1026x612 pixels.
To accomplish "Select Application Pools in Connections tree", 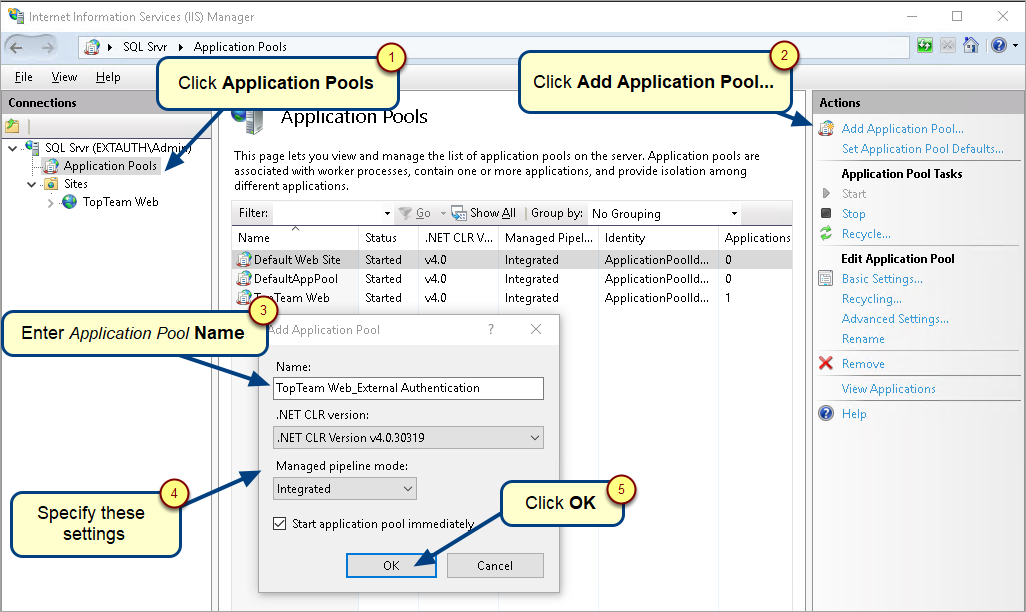I will (x=110, y=166).
